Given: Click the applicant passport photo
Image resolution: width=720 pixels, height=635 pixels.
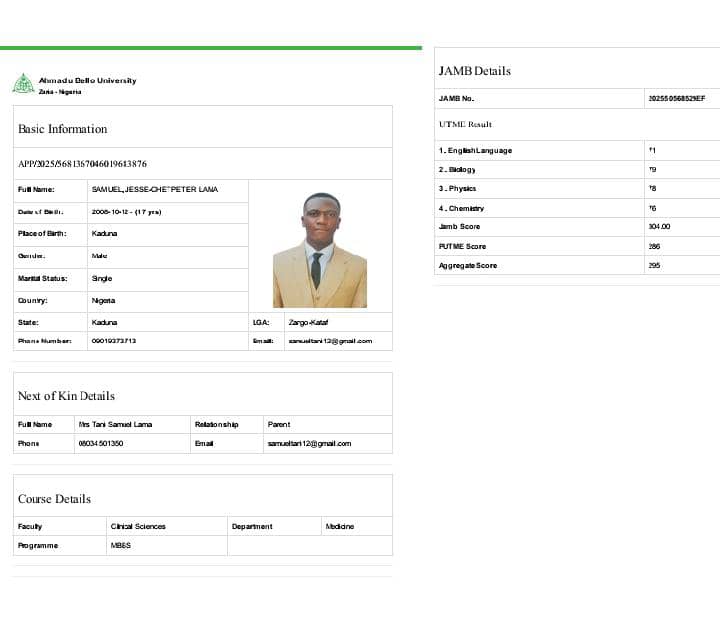Looking at the screenshot, I should point(319,250).
